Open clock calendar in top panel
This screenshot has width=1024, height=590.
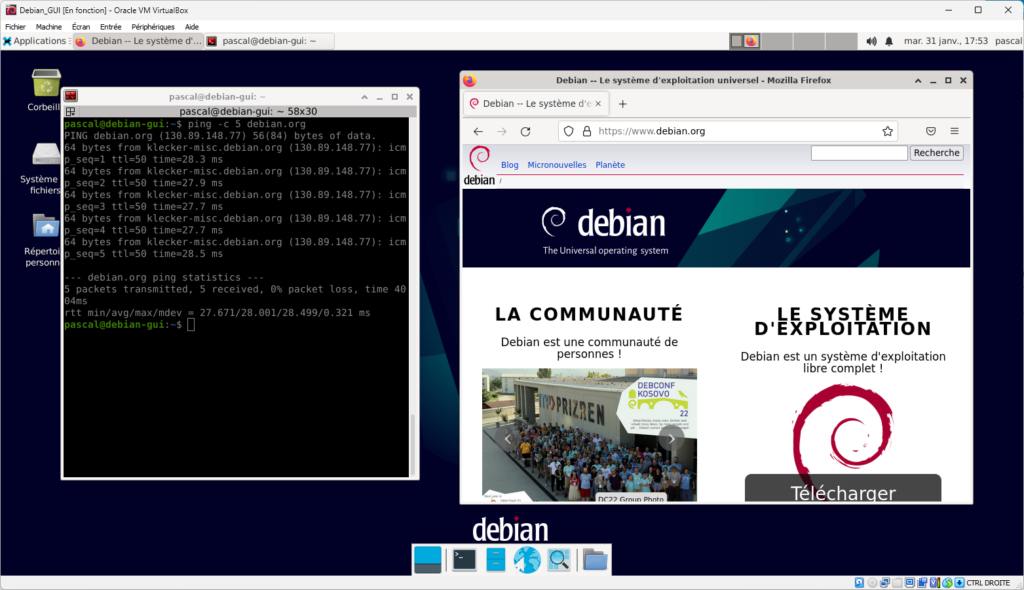[x=946, y=41]
